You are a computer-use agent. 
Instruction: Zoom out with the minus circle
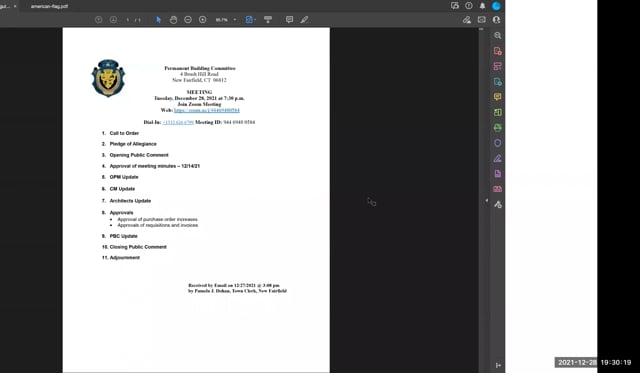[x=188, y=20]
